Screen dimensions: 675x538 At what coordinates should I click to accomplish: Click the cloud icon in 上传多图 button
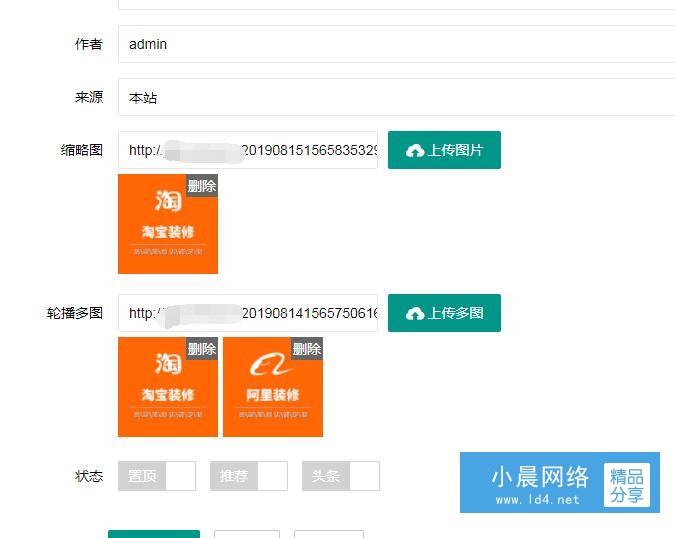click(415, 314)
